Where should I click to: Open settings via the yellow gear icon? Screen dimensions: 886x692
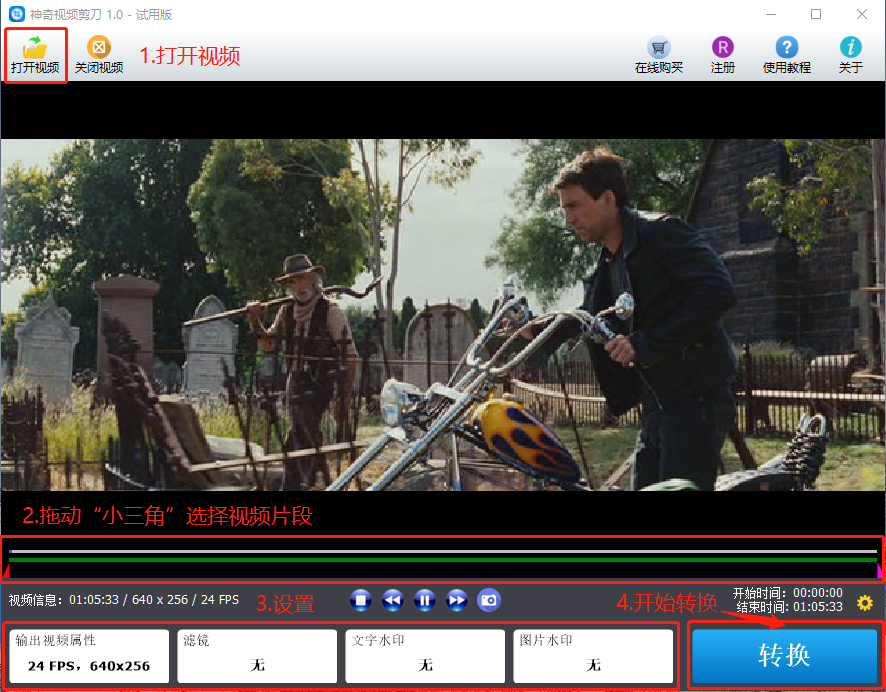coord(865,603)
